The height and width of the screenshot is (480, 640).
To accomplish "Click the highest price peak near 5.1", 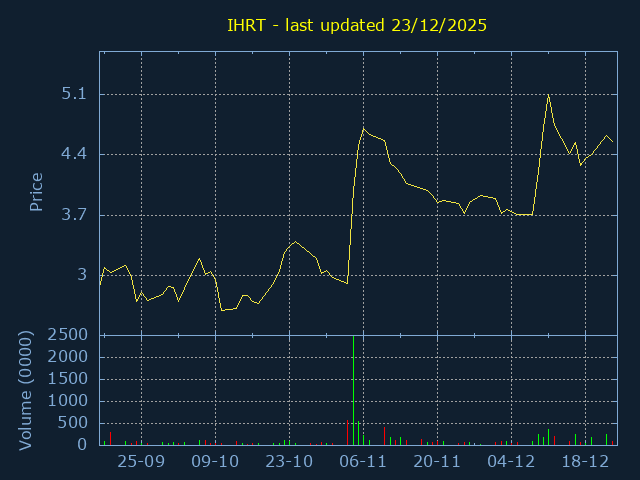I will (548, 95).
